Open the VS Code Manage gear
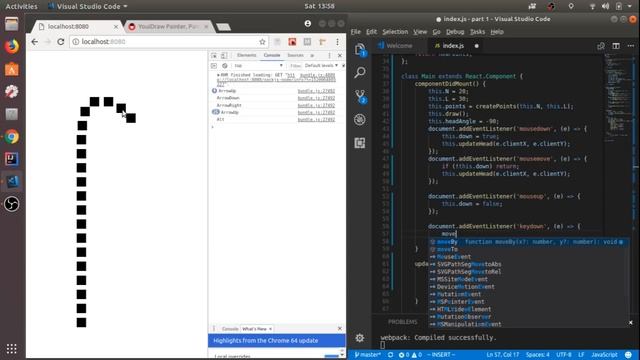This screenshot has width=640, height=360. [x=360, y=338]
